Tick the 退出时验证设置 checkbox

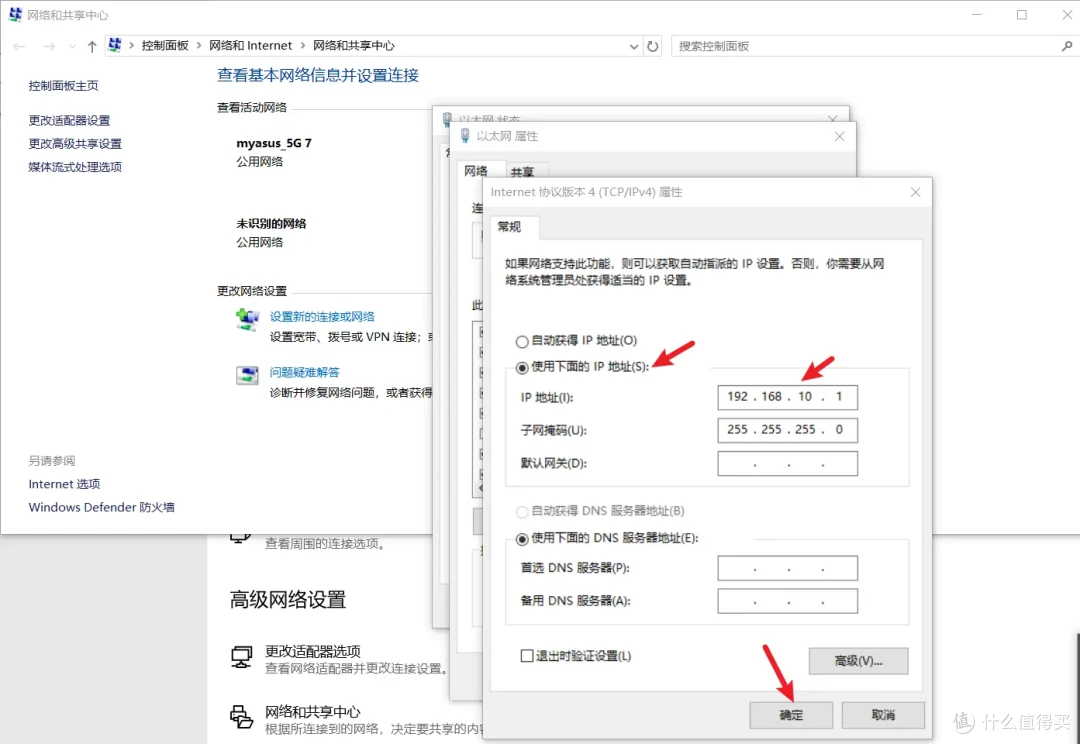(527, 656)
